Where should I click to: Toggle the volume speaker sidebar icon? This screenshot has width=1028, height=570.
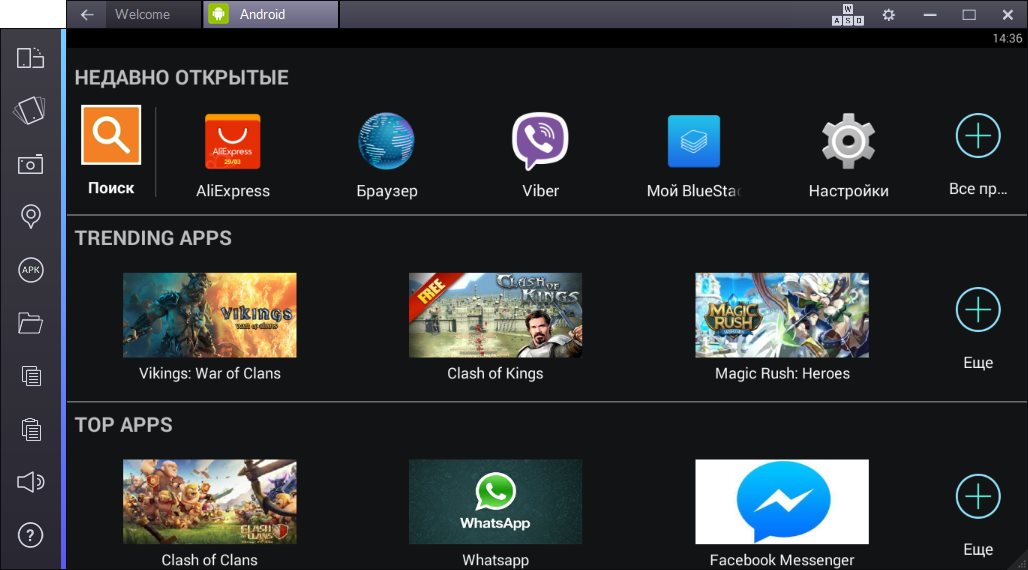tap(31, 483)
